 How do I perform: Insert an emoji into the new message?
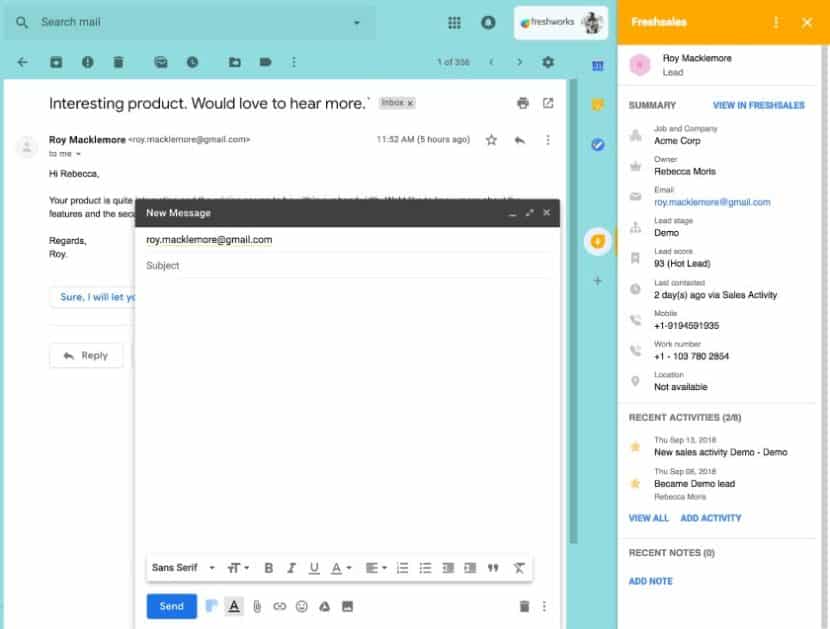[x=301, y=606]
